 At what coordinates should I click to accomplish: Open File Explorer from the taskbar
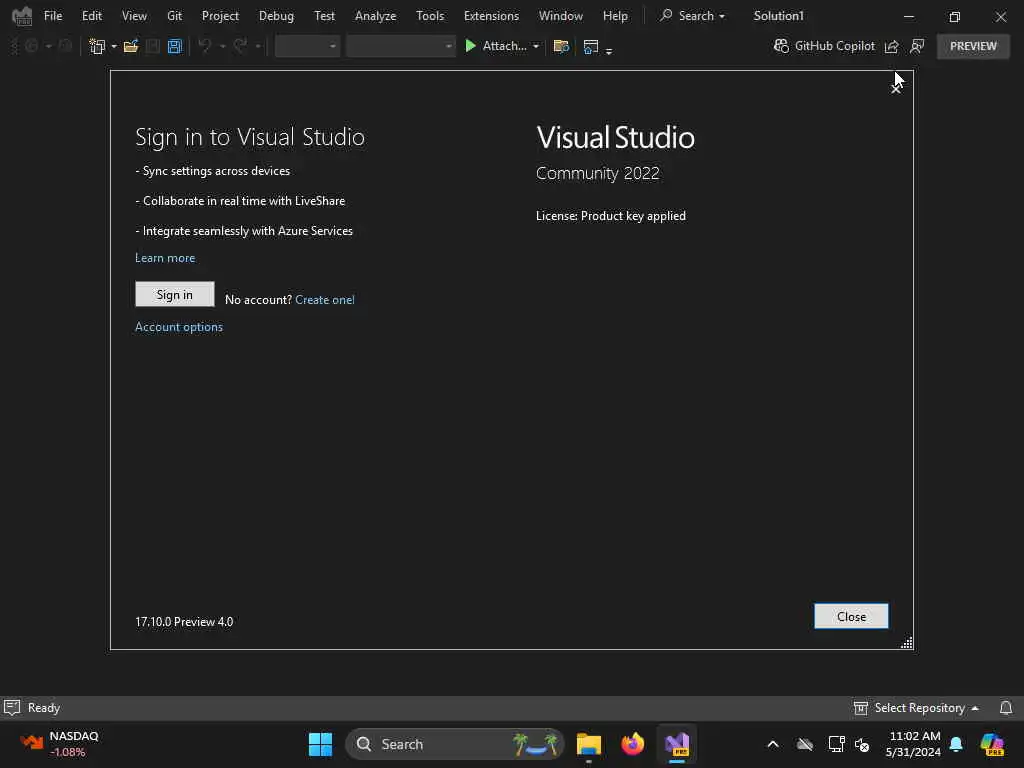(x=588, y=744)
